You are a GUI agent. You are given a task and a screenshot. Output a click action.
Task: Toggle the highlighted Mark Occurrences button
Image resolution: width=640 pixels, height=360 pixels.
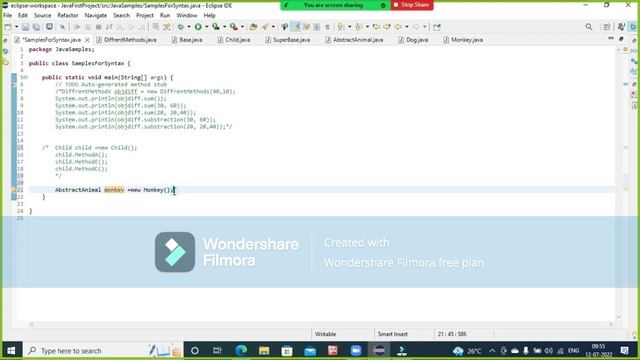tap(296, 27)
